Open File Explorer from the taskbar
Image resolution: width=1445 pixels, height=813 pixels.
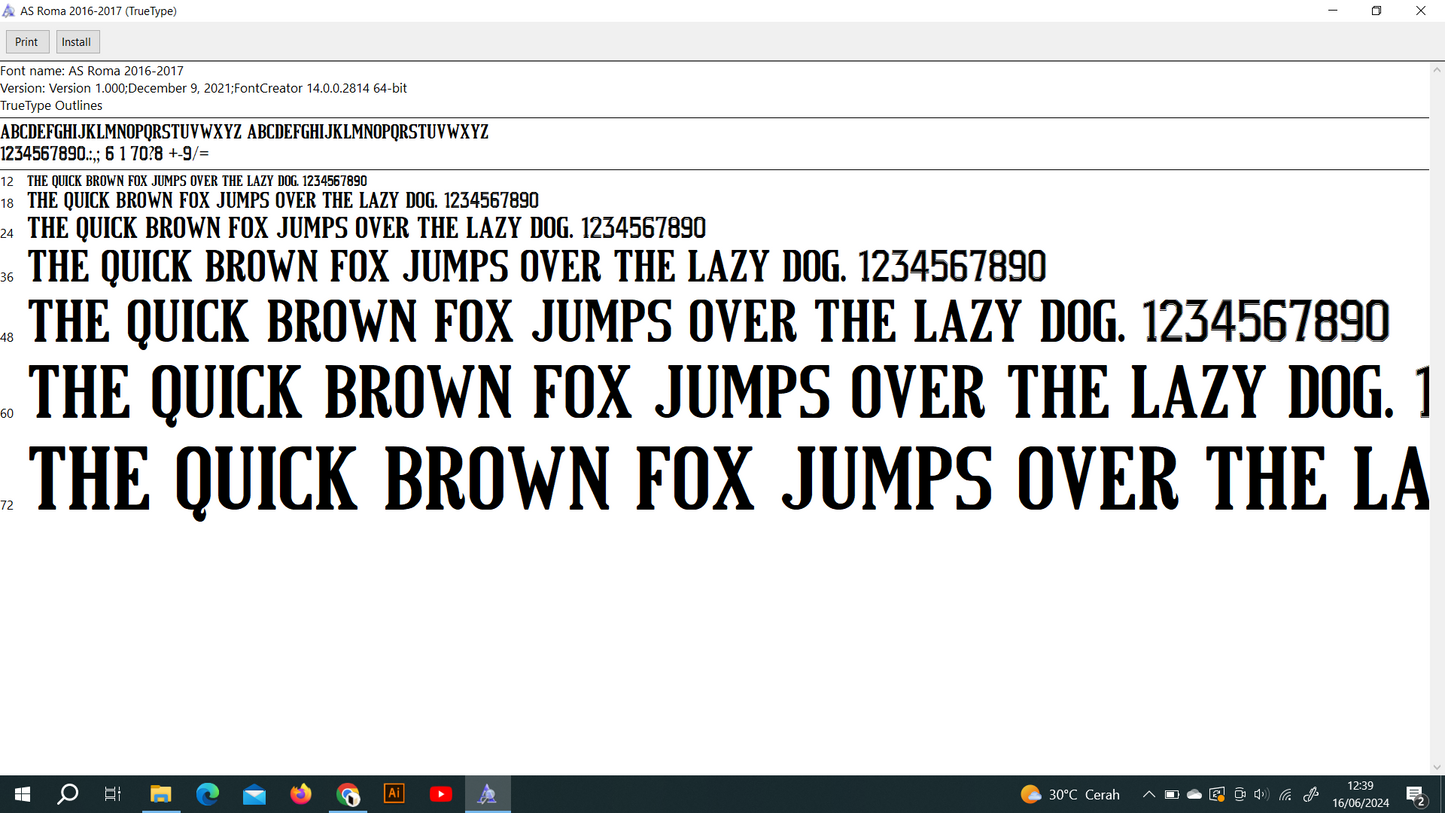[161, 794]
